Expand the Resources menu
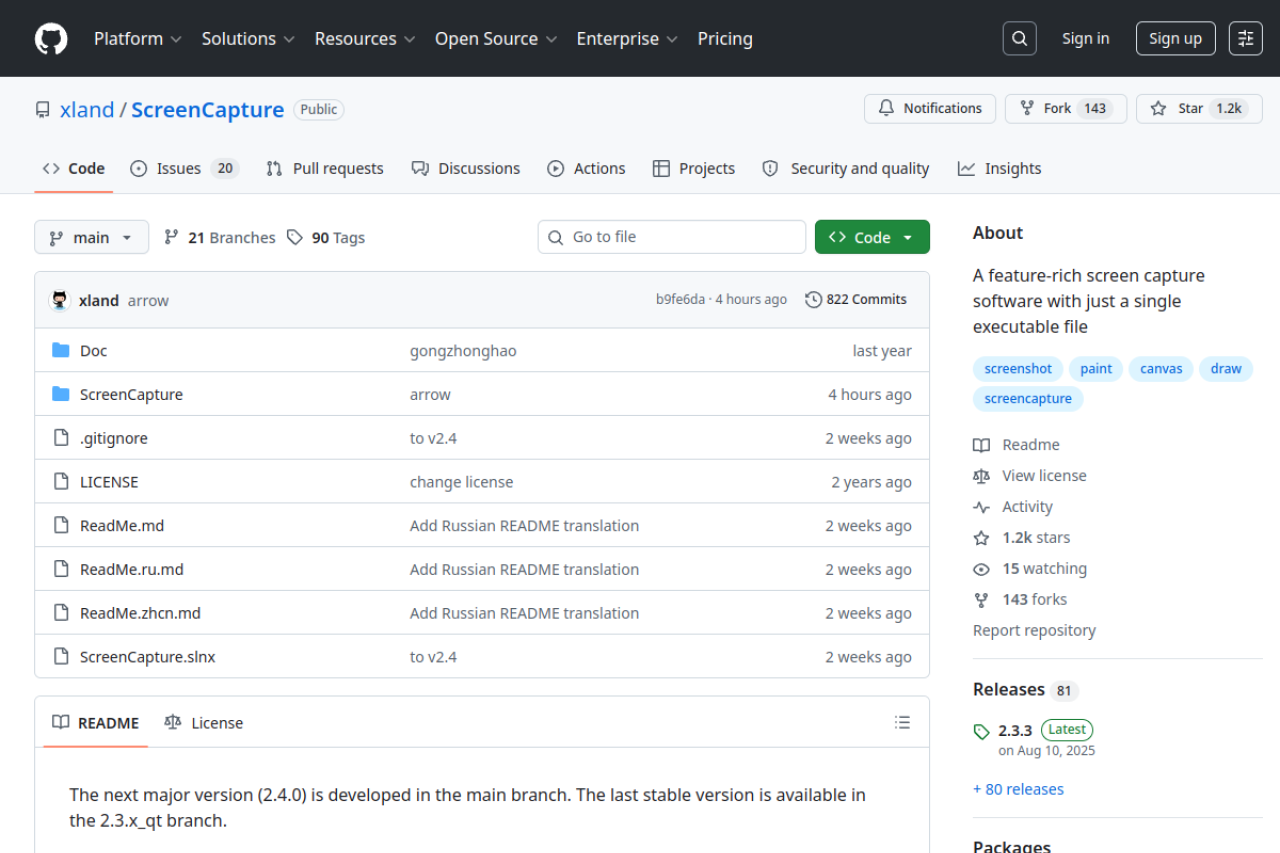This screenshot has width=1280, height=853. (x=365, y=39)
